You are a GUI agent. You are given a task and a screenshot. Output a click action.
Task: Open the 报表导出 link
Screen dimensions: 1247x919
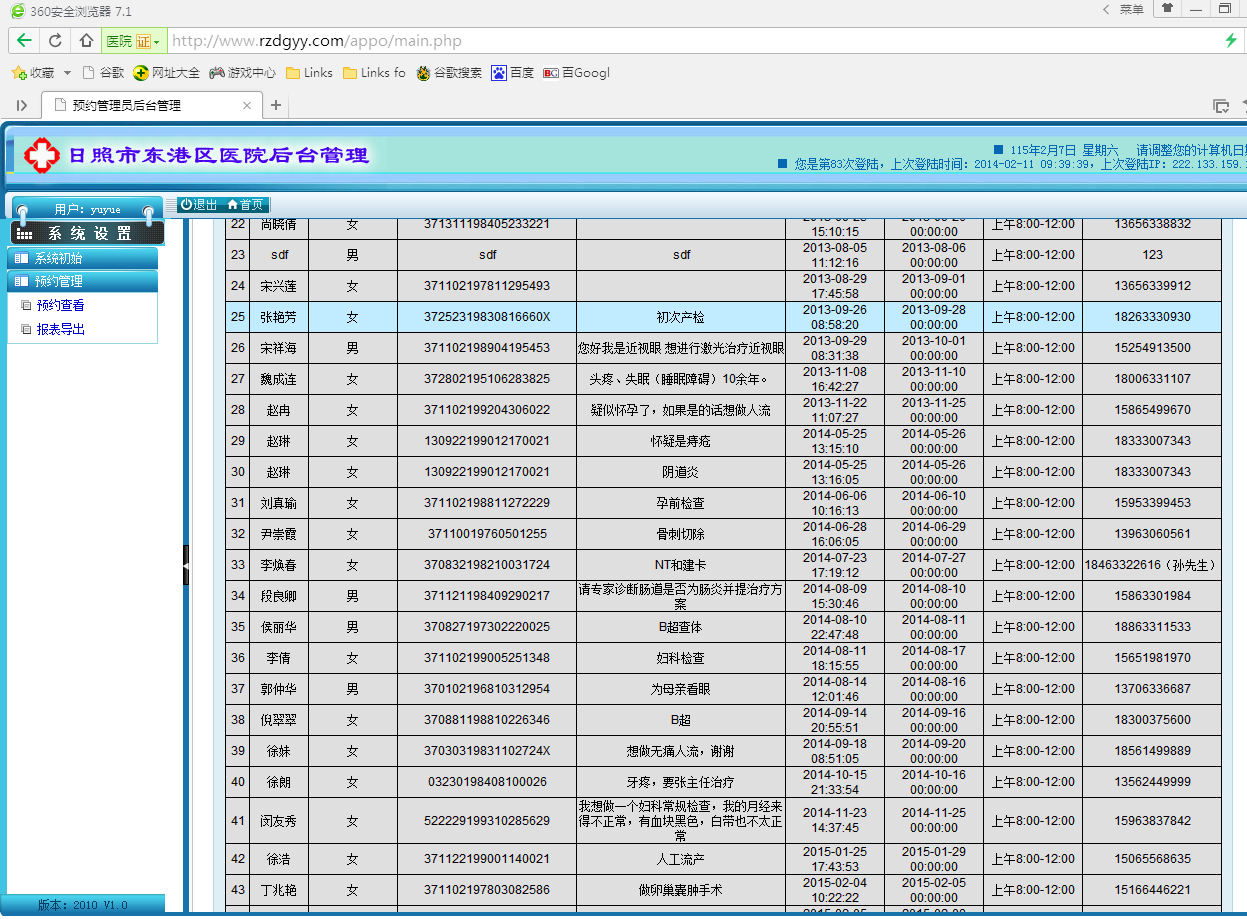click(60, 329)
